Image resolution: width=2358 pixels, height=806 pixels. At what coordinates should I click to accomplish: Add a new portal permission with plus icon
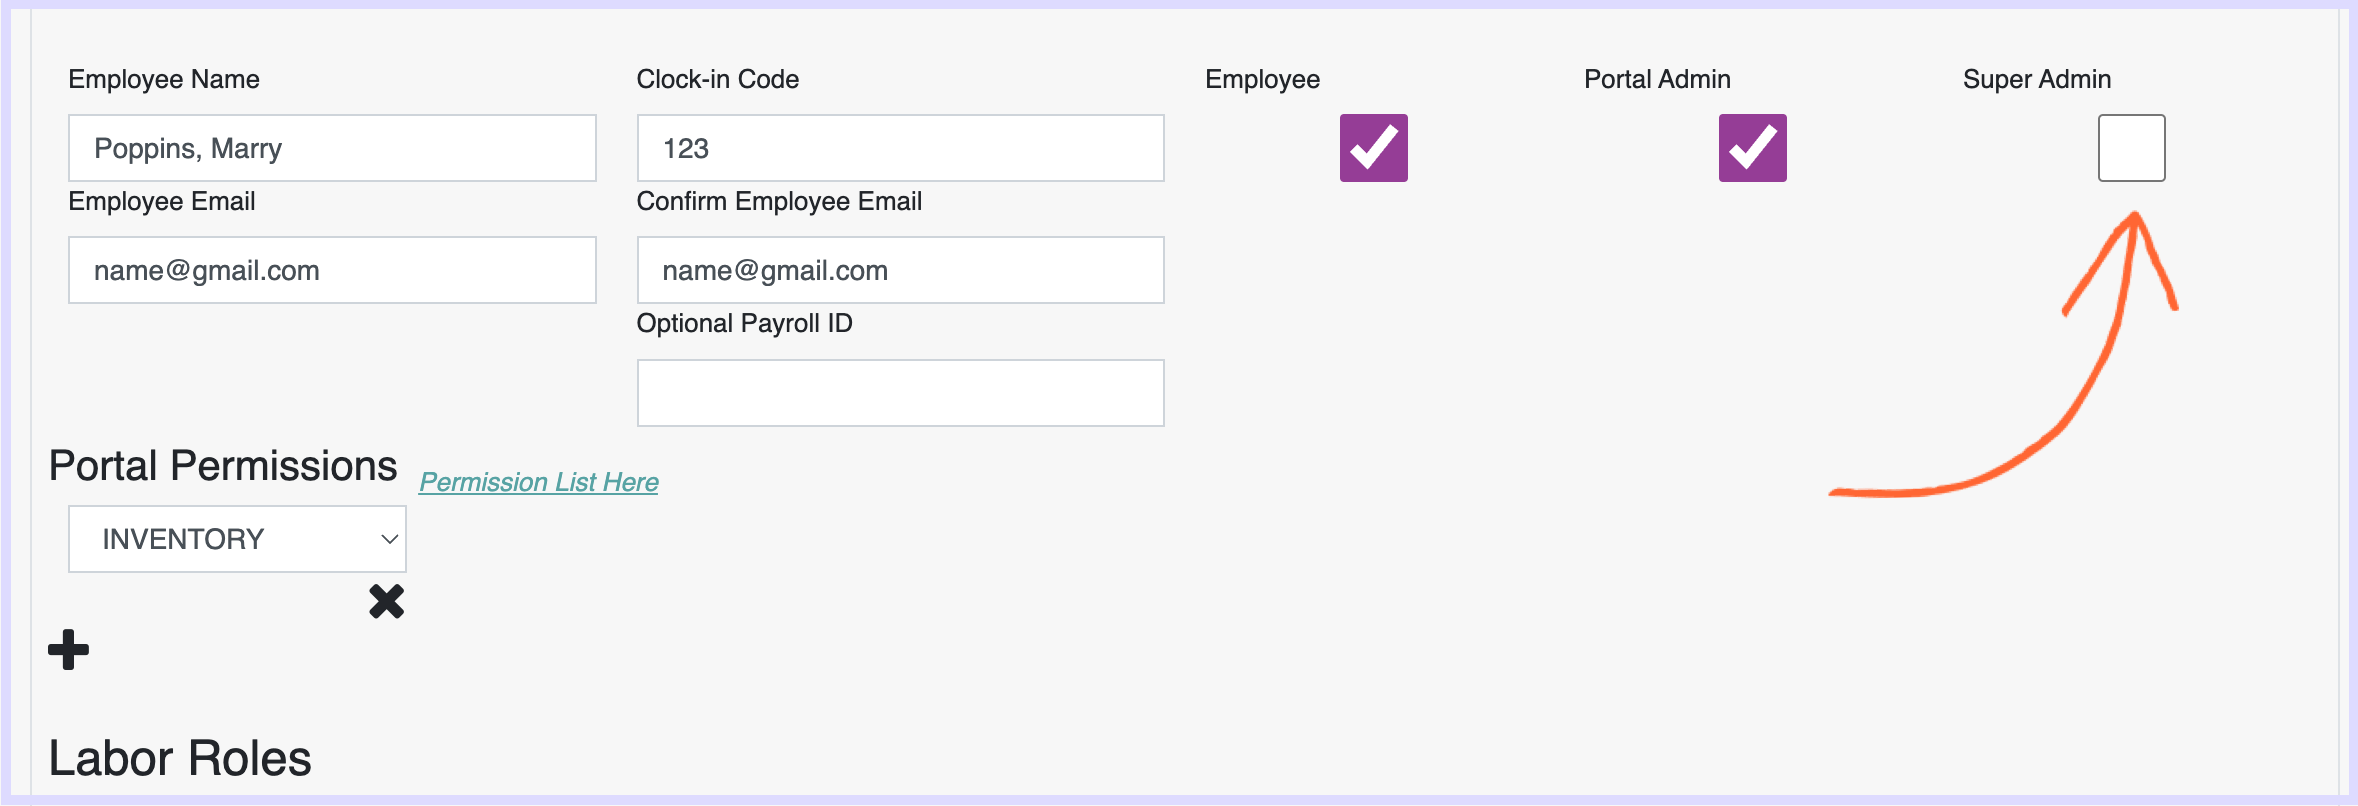tap(68, 649)
